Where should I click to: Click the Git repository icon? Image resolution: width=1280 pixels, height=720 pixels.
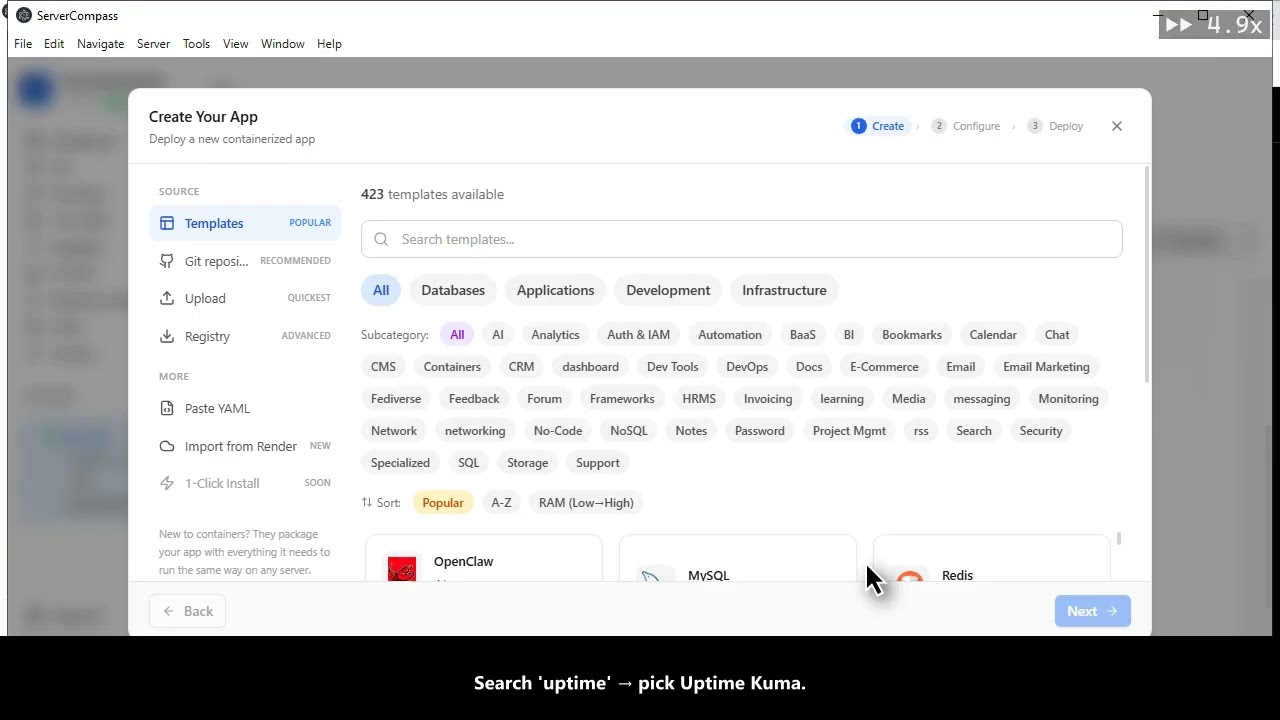pos(167,261)
